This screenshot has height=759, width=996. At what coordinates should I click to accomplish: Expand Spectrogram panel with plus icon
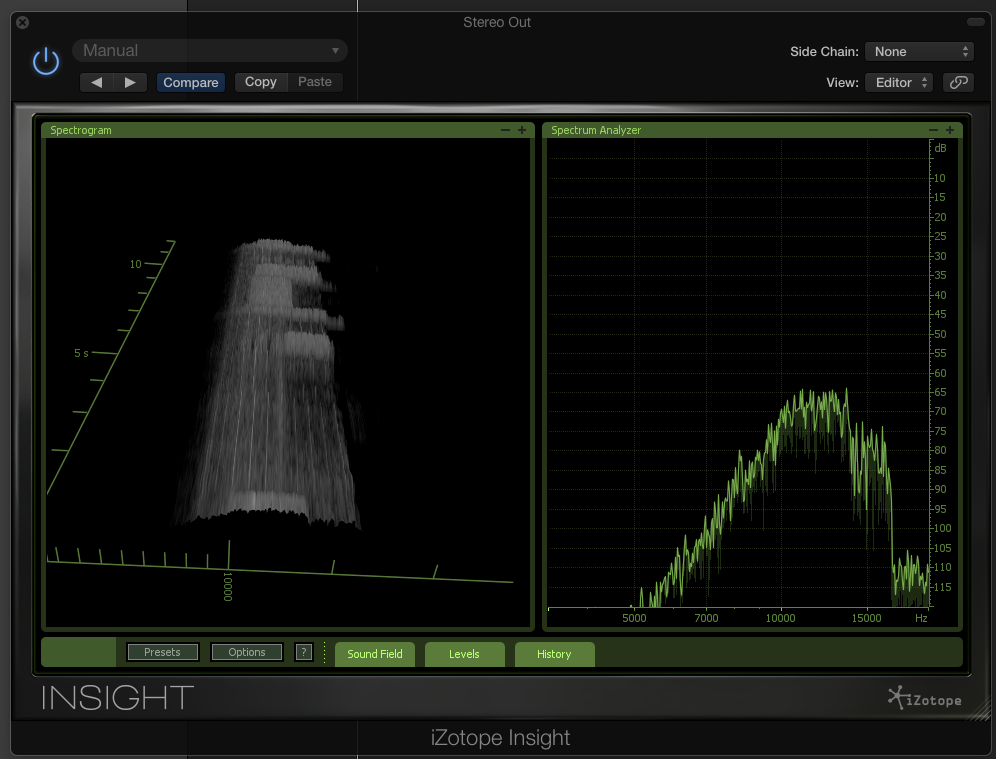[x=522, y=130]
